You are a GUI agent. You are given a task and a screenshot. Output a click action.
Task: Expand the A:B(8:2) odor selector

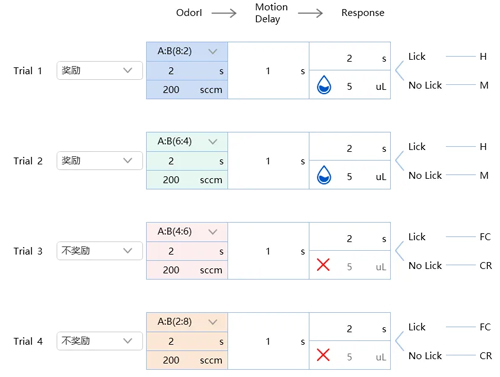coord(187,51)
